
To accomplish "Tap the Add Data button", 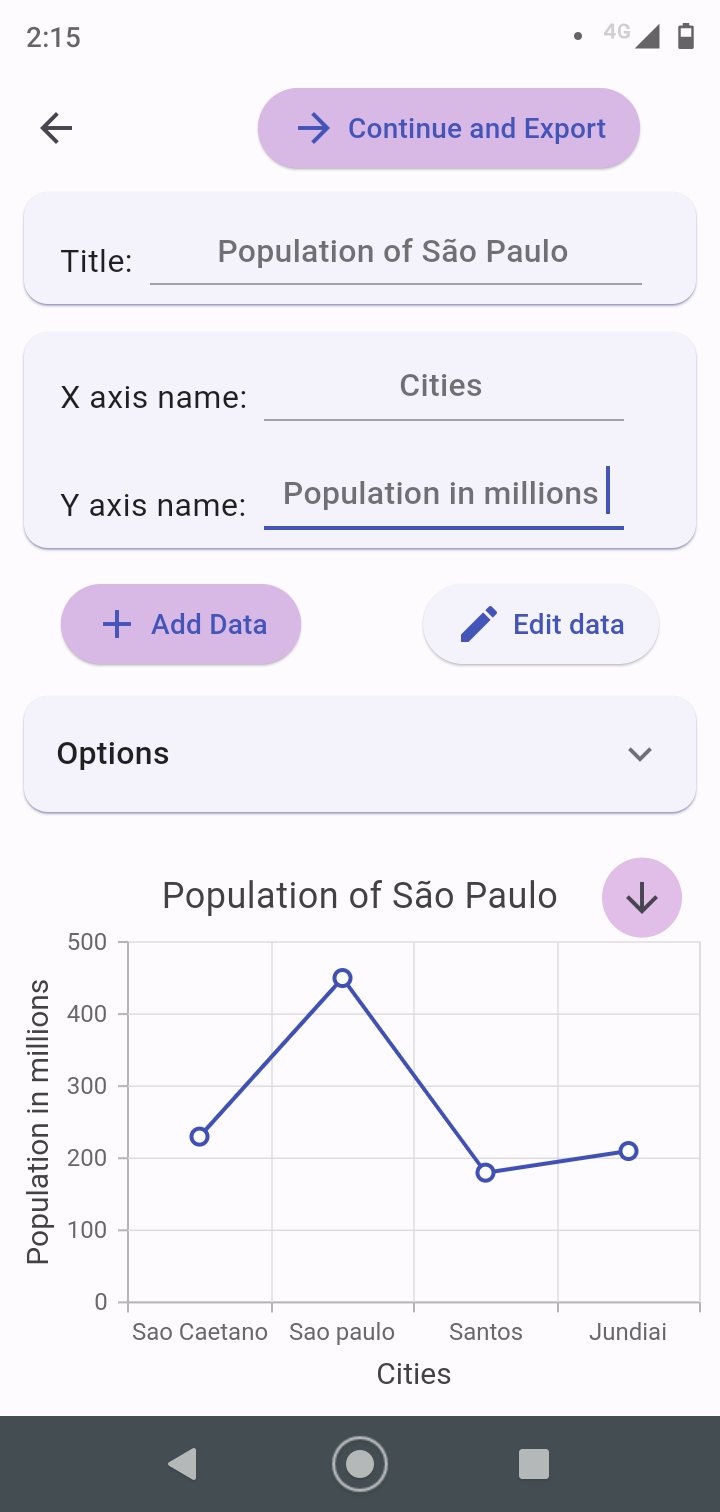I will [x=181, y=625].
